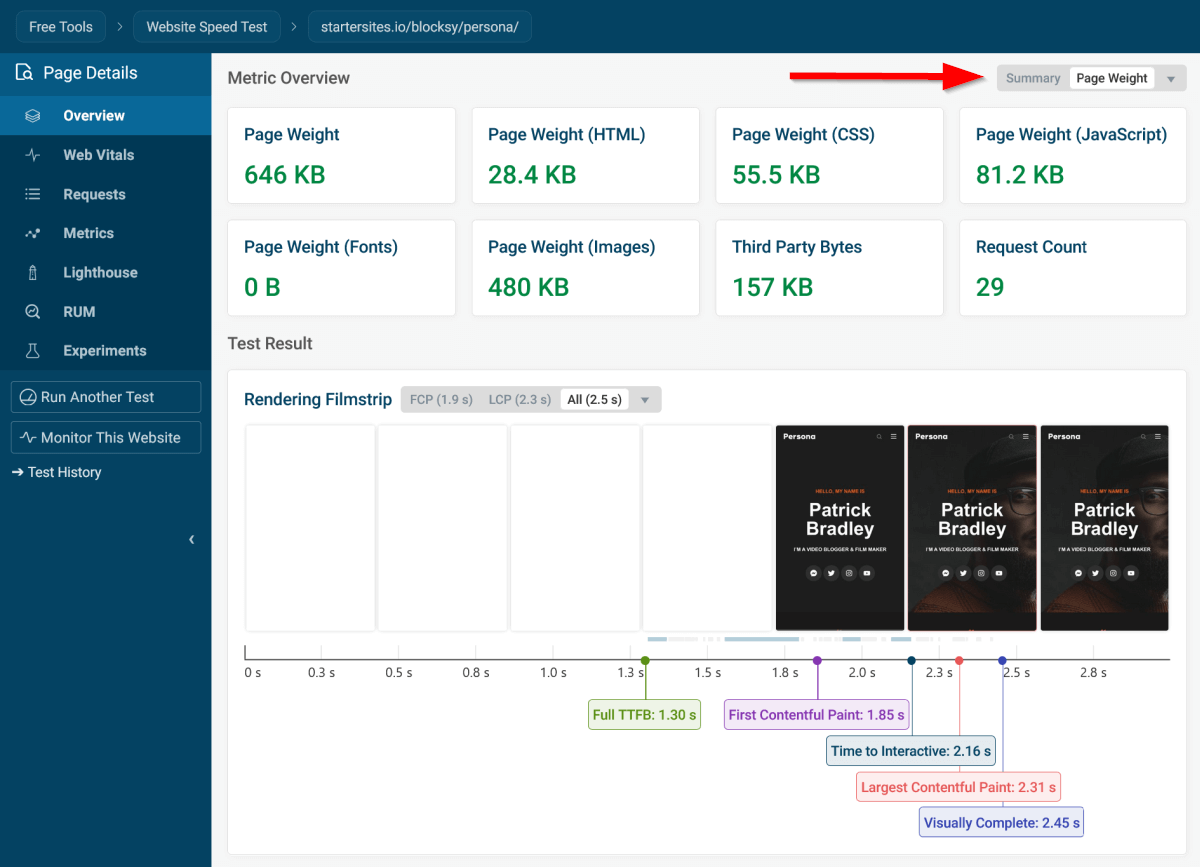Select the Page Weight metric view
Image resolution: width=1200 pixels, height=867 pixels.
[x=1112, y=78]
